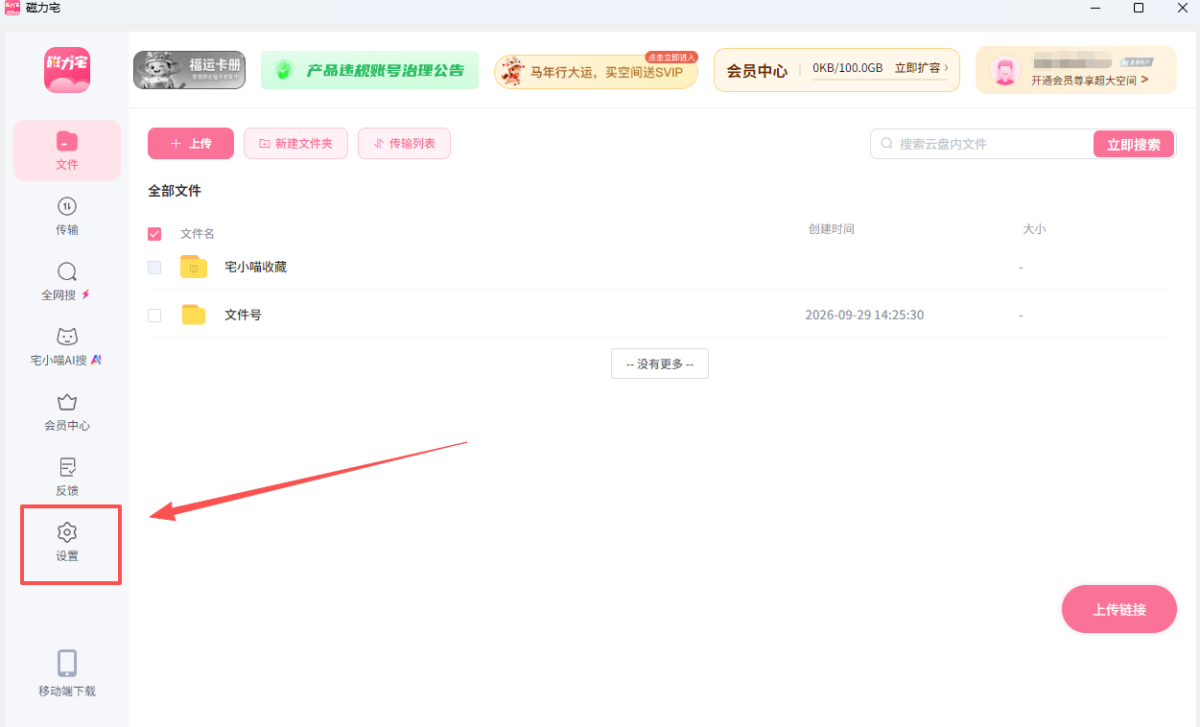
Task: Open the 反馈 feedback page
Action: pos(67,477)
